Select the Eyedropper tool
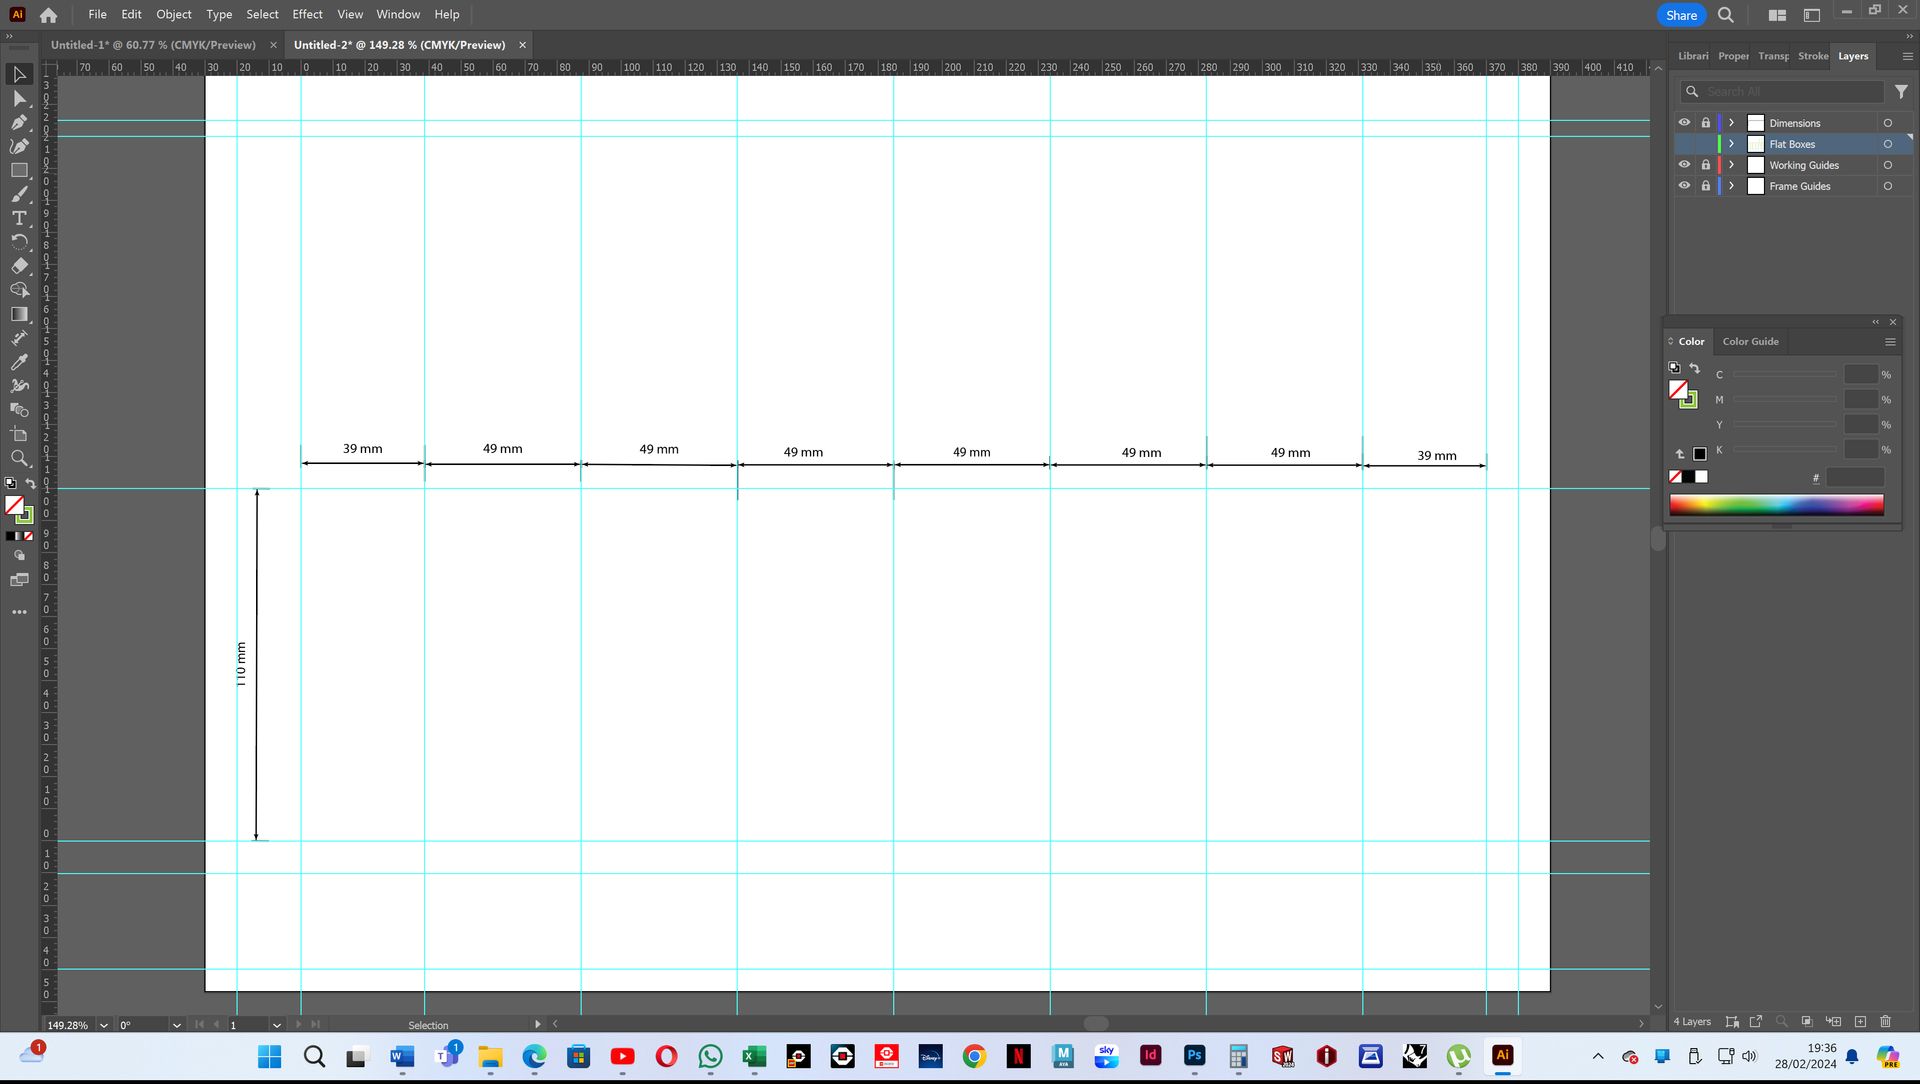1920x1084 pixels. click(19, 362)
